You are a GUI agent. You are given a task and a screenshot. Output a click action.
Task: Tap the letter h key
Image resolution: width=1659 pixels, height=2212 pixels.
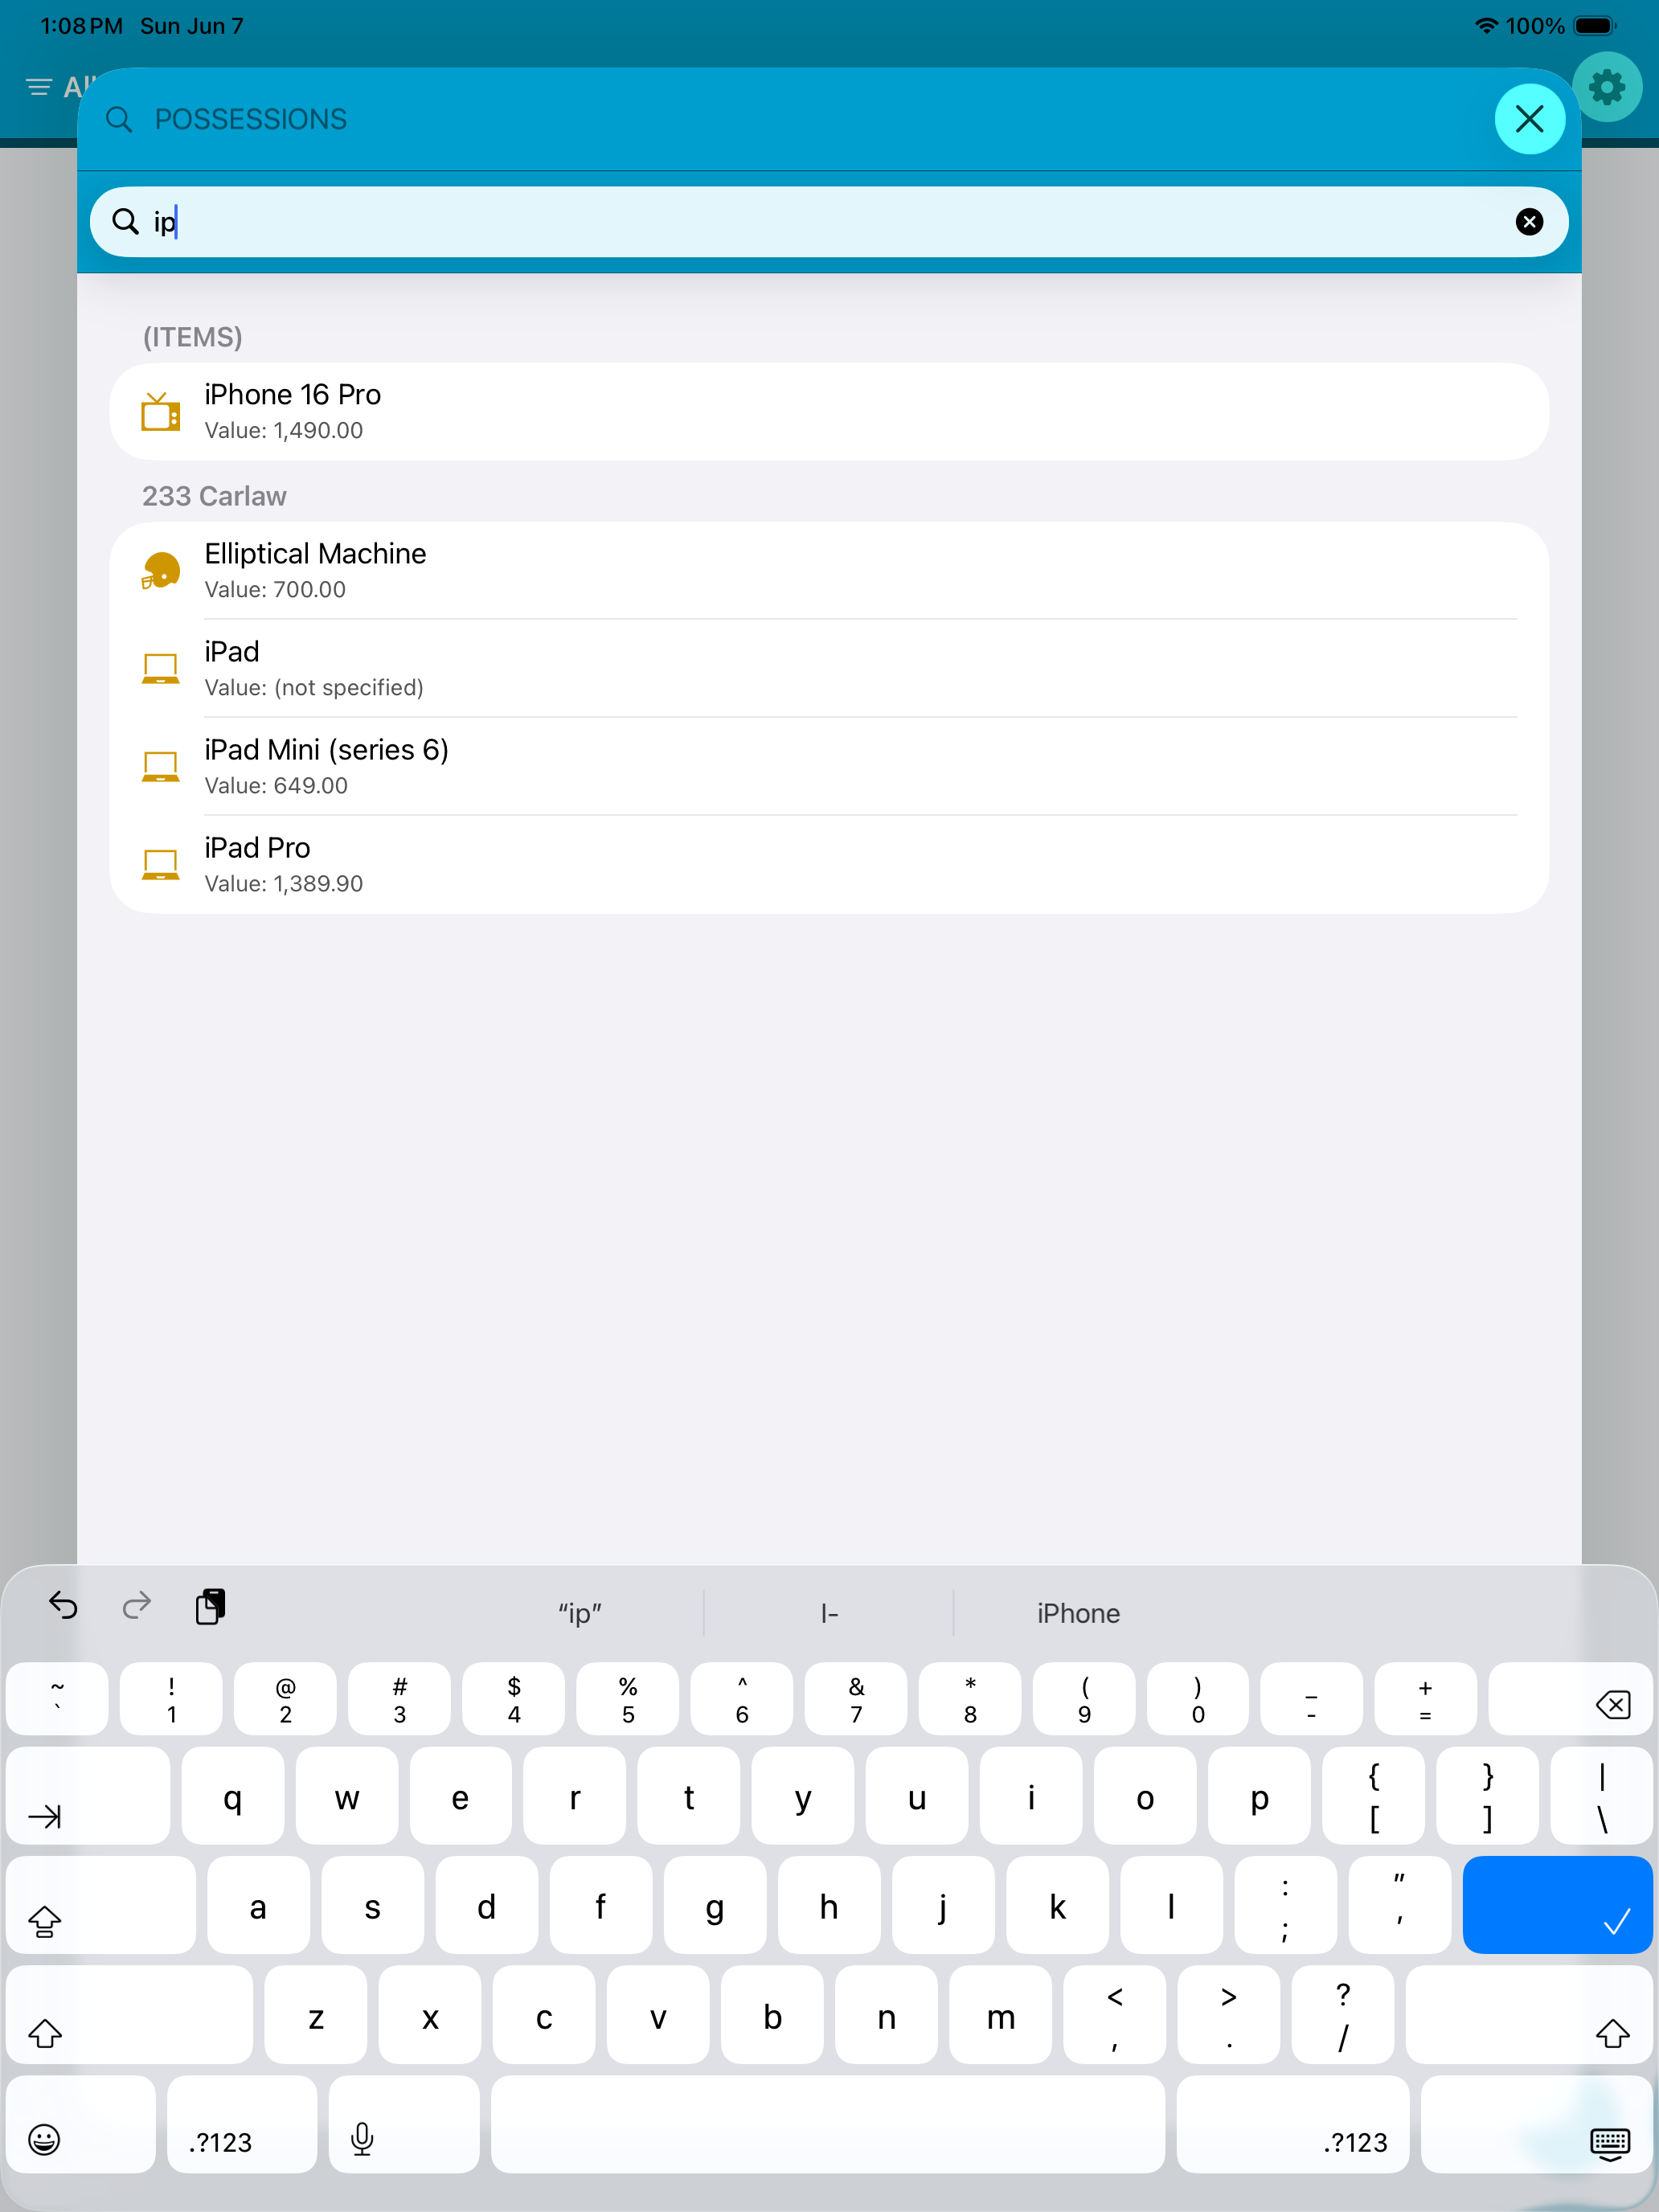point(829,1905)
